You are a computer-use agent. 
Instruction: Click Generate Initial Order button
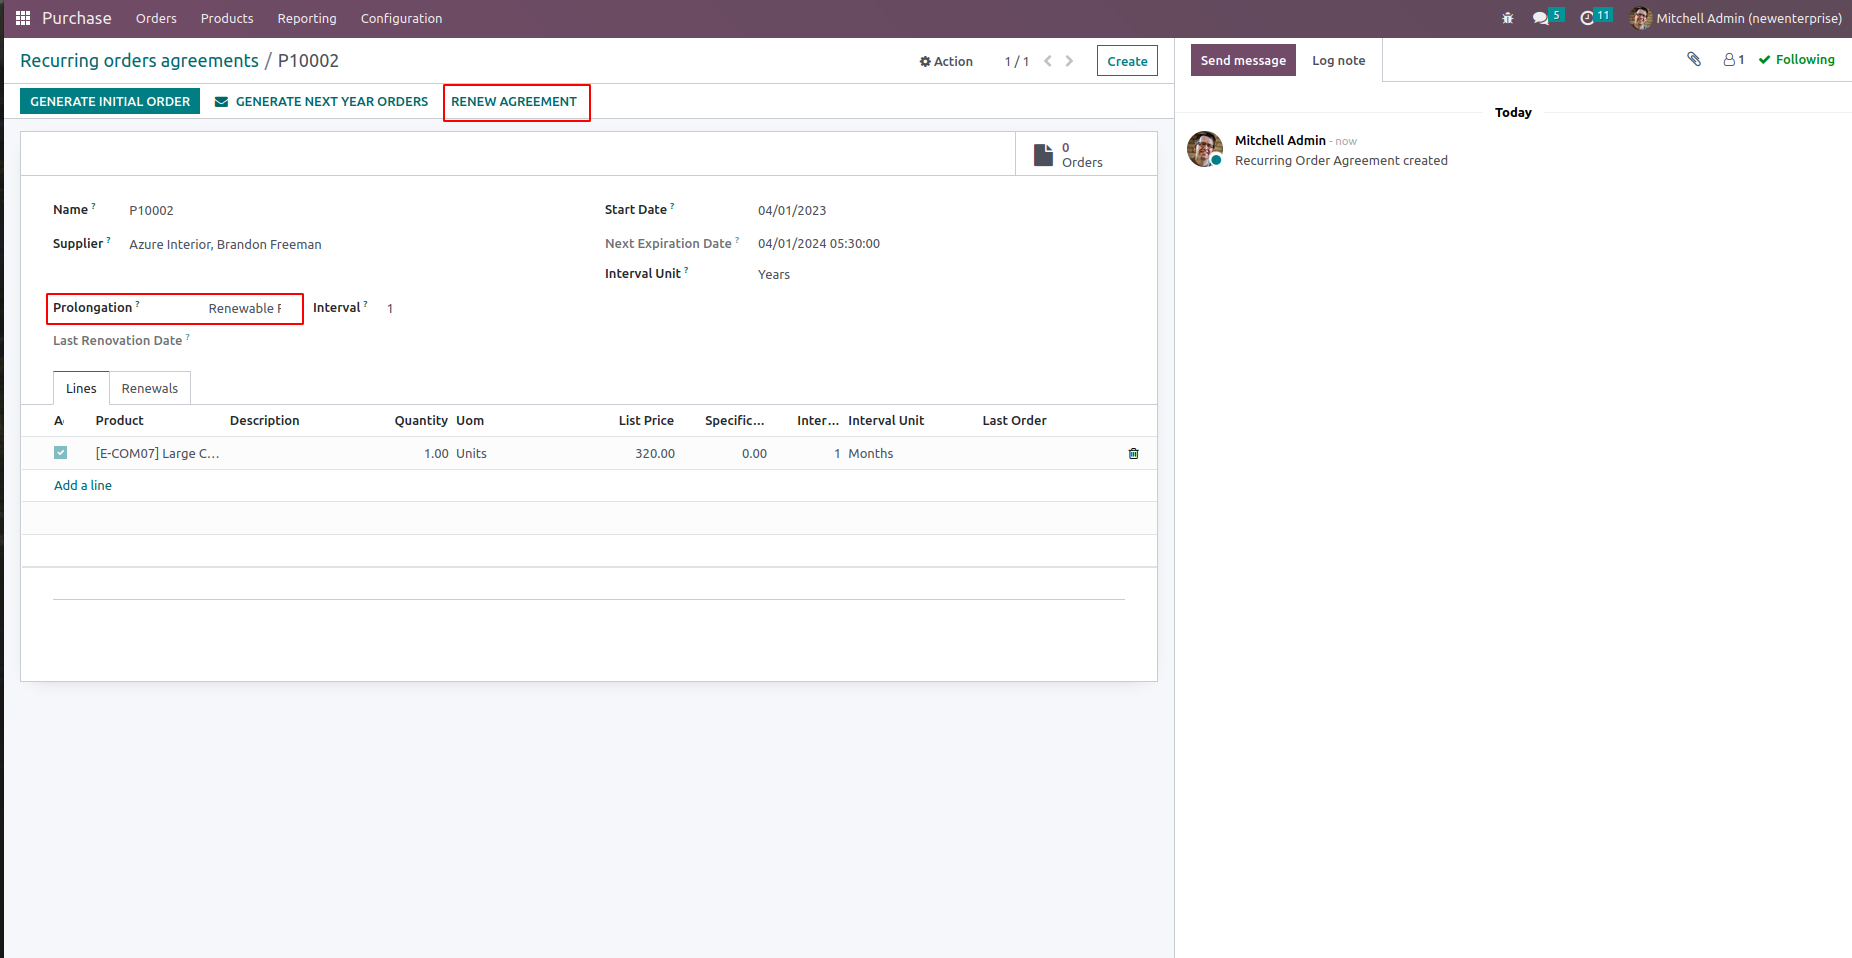[x=110, y=101]
